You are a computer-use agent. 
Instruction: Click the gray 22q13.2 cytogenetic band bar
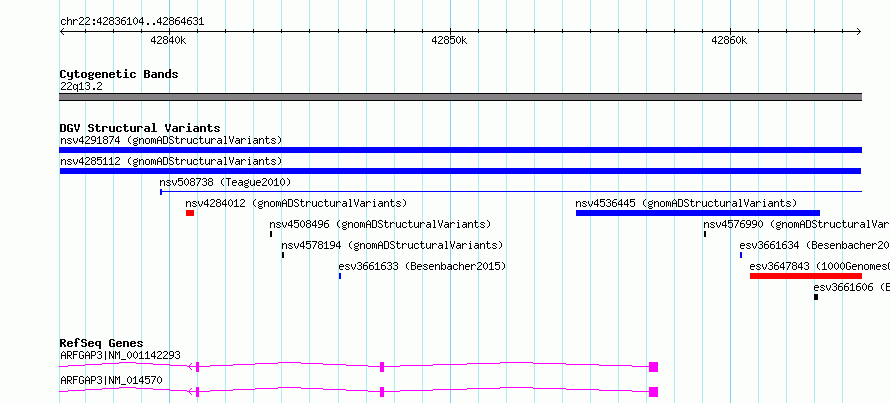point(460,97)
